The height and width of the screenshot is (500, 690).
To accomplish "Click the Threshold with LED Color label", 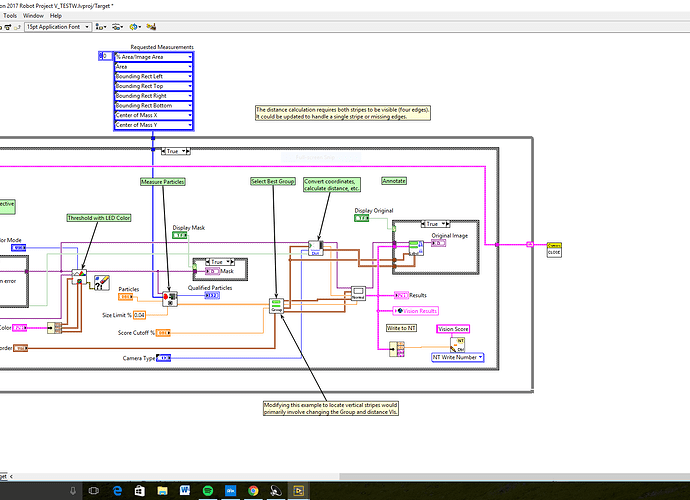I will click(99, 217).
